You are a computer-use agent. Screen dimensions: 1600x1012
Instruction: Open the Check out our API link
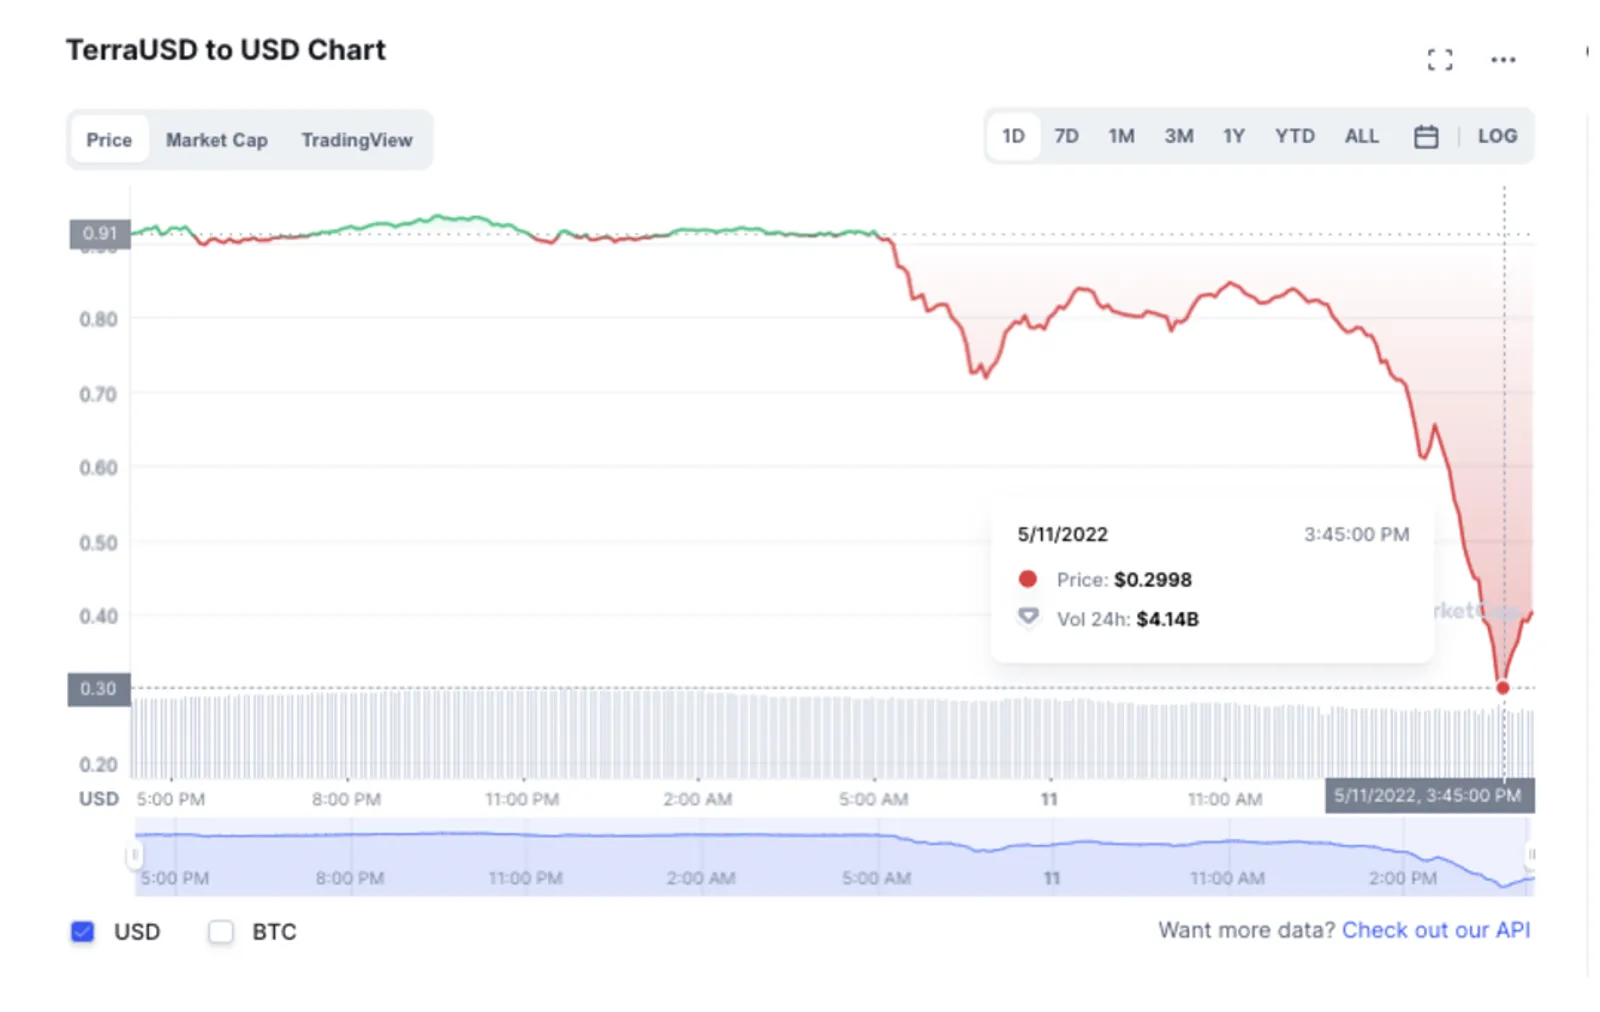pos(1435,930)
